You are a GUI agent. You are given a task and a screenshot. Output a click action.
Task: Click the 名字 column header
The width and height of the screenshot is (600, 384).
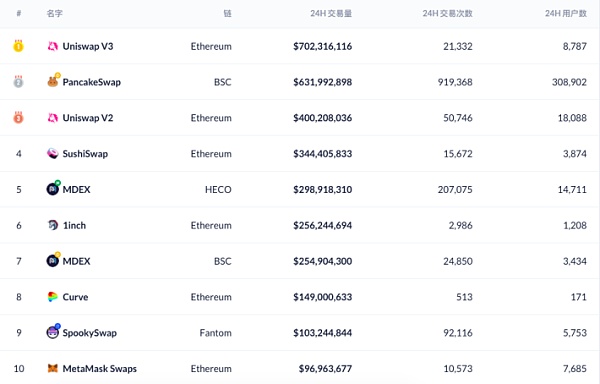[54, 13]
